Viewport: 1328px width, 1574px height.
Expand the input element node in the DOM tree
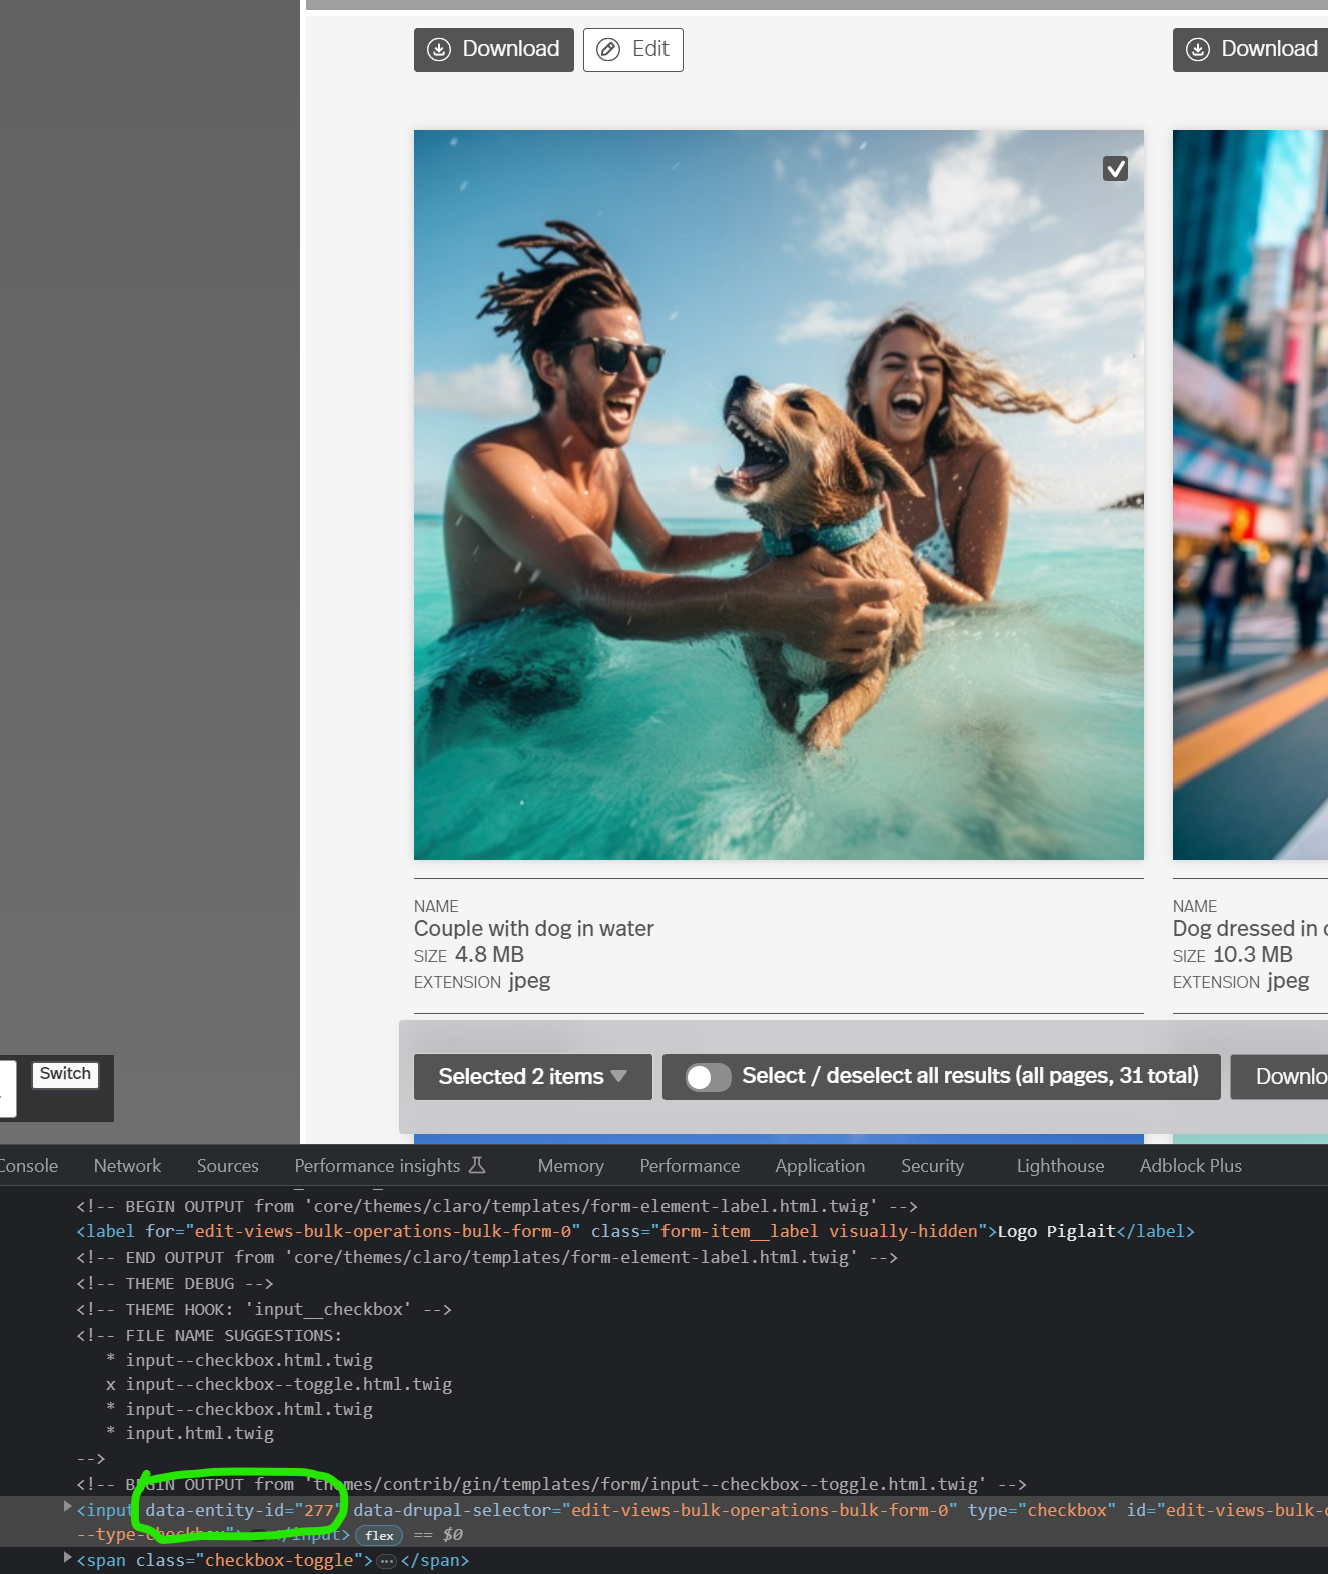[68, 1507]
